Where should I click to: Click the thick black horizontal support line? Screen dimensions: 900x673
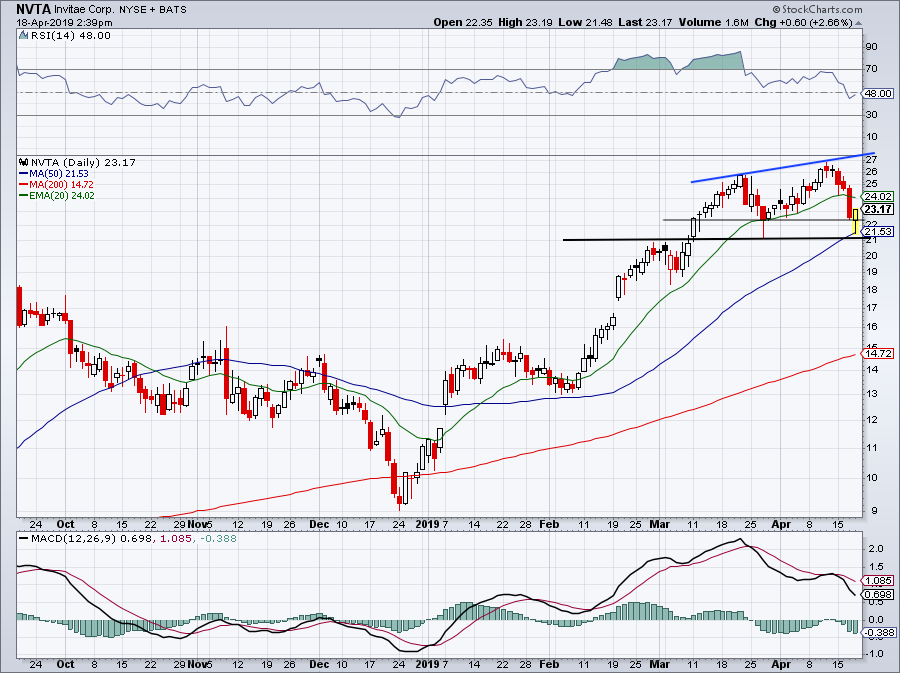pyautogui.click(x=712, y=239)
